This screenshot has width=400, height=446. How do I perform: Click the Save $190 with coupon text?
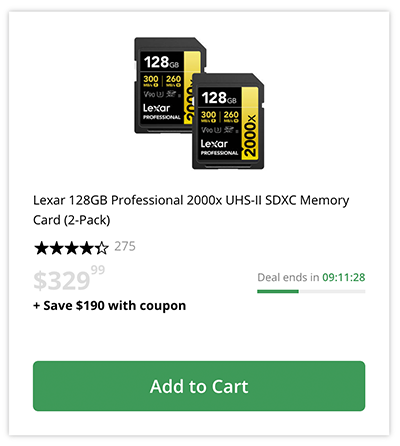tap(110, 306)
